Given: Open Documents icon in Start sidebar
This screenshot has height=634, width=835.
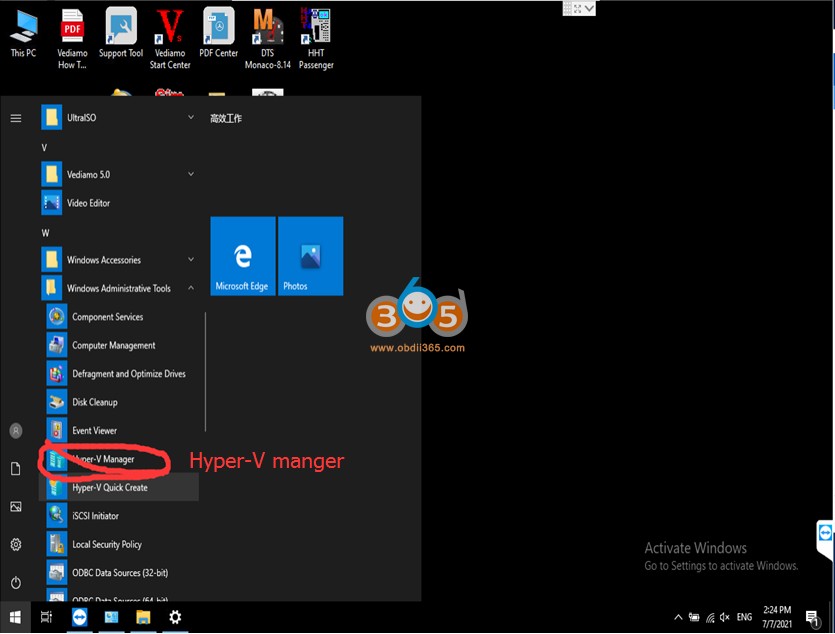Looking at the screenshot, I should pyautogui.click(x=16, y=468).
